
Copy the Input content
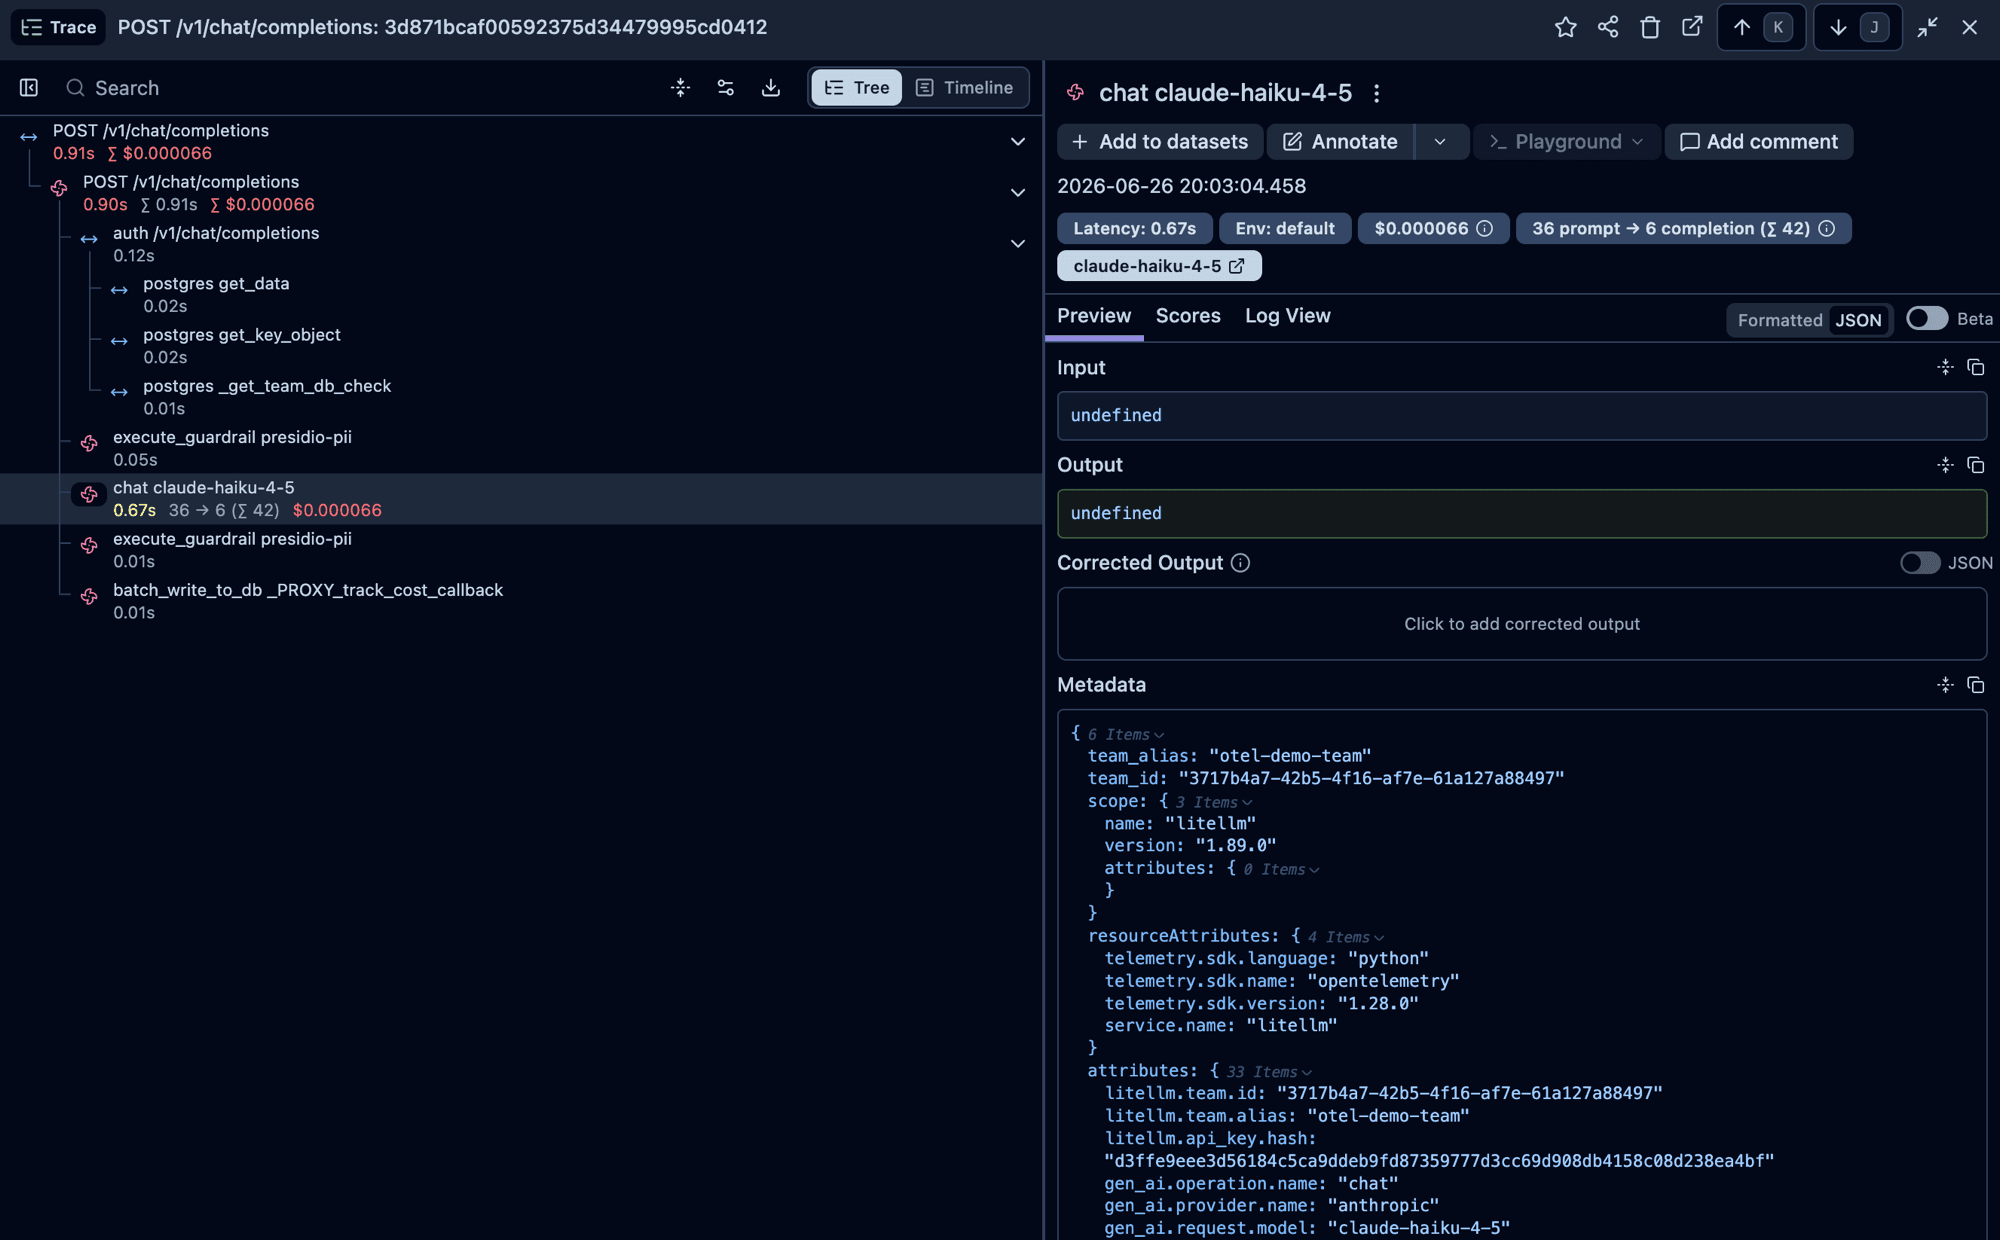click(1975, 368)
